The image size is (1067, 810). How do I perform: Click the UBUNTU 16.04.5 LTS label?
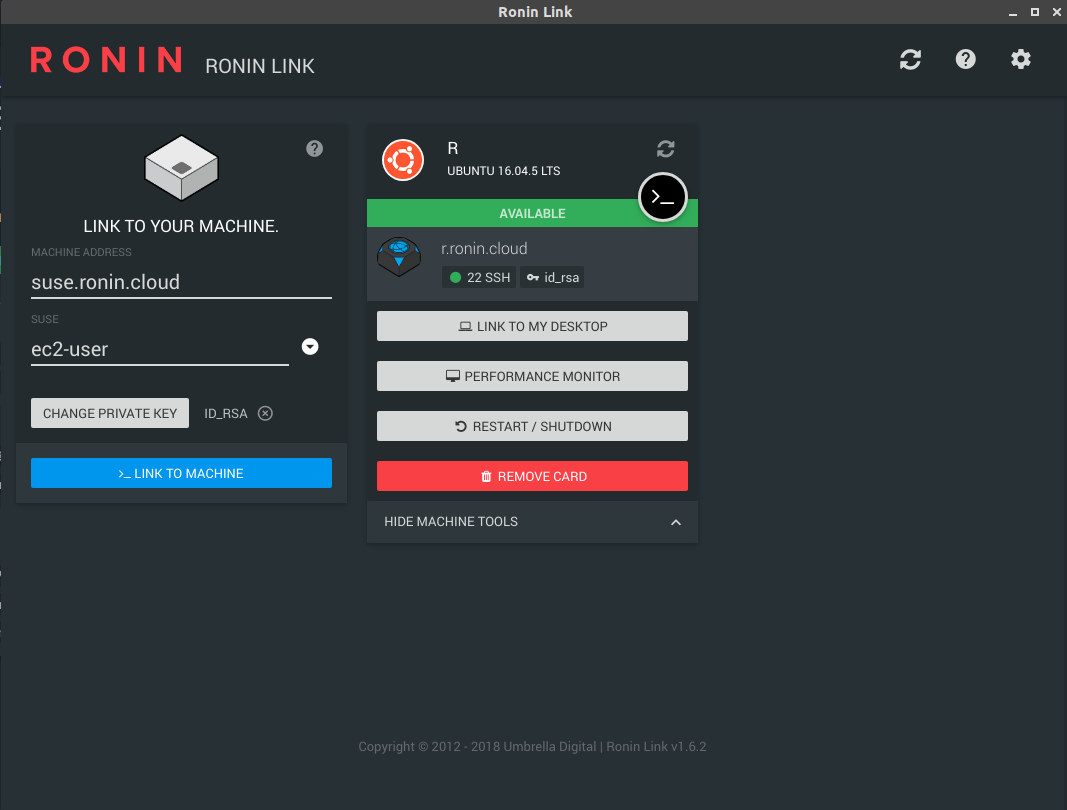coord(504,171)
